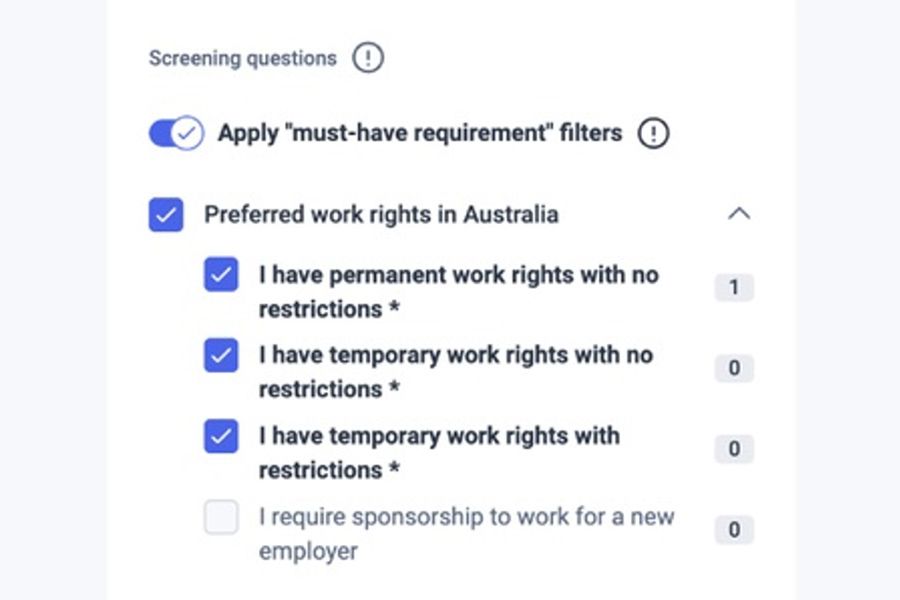The width and height of the screenshot is (900, 600).
Task: Tick the require sponsorship checkbox
Action: coord(221,517)
